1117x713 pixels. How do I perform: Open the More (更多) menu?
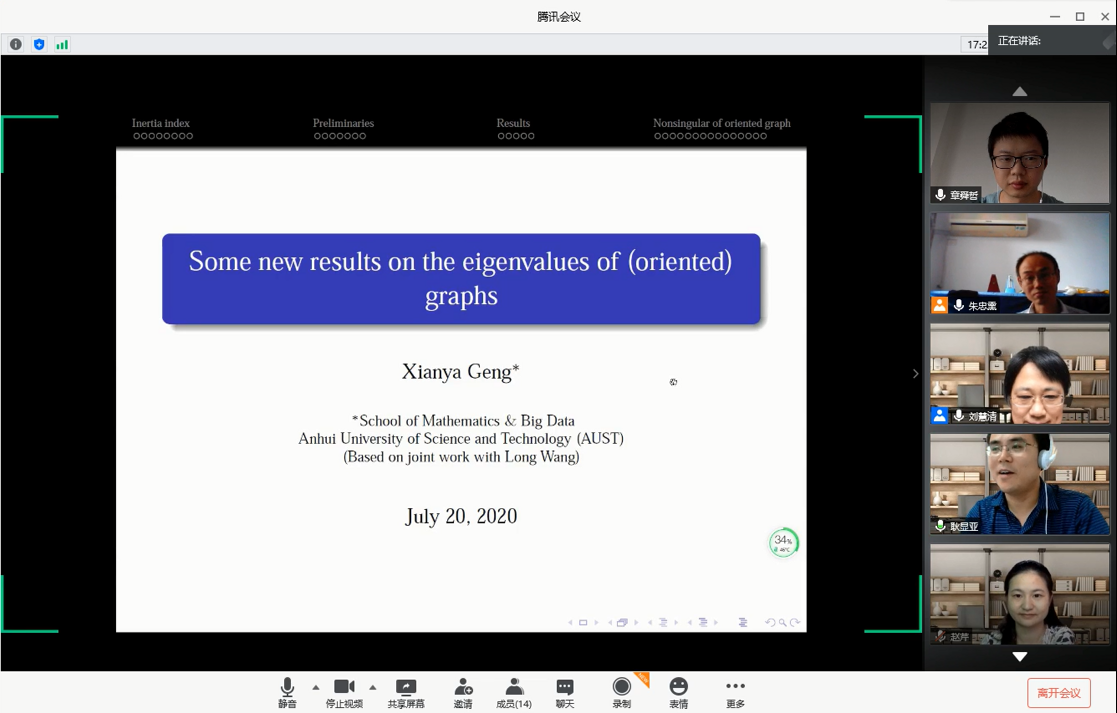[735, 692]
